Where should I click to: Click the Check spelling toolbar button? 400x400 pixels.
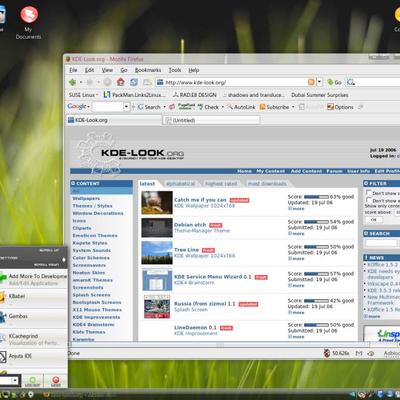coord(208,107)
